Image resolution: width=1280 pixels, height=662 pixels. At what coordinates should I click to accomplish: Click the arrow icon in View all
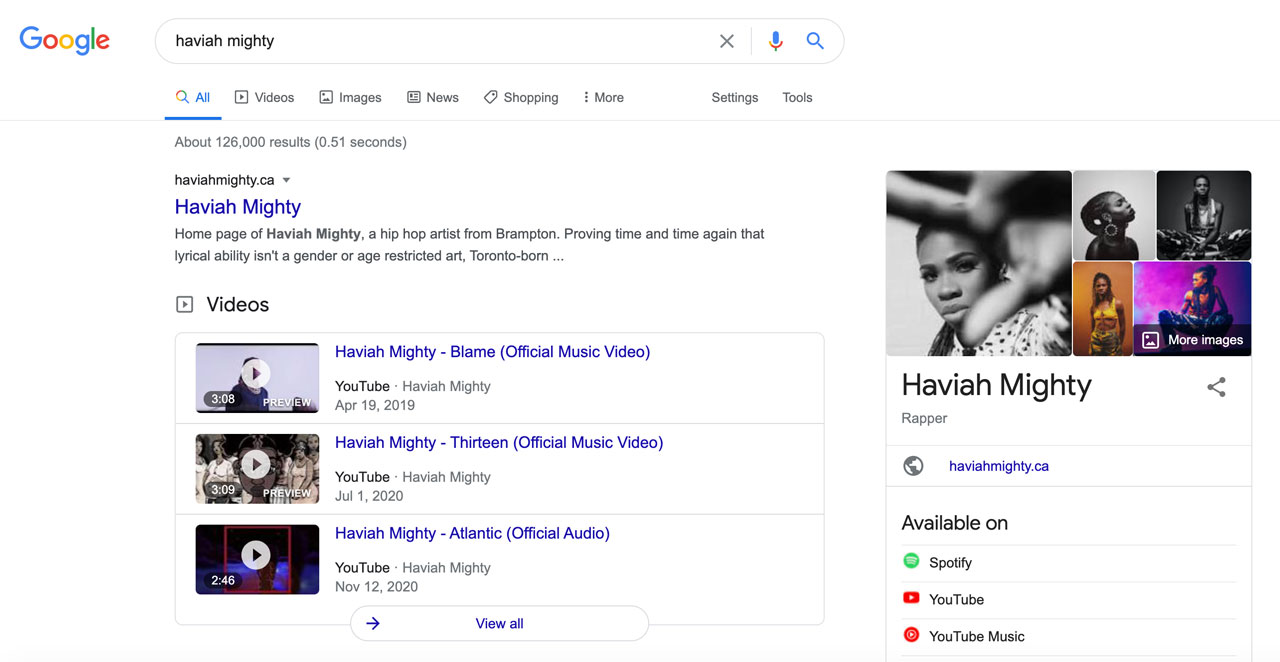pos(373,623)
